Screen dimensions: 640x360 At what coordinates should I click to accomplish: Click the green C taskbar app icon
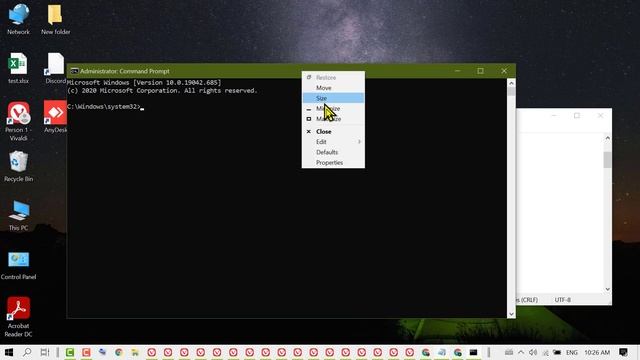click(x=70, y=352)
